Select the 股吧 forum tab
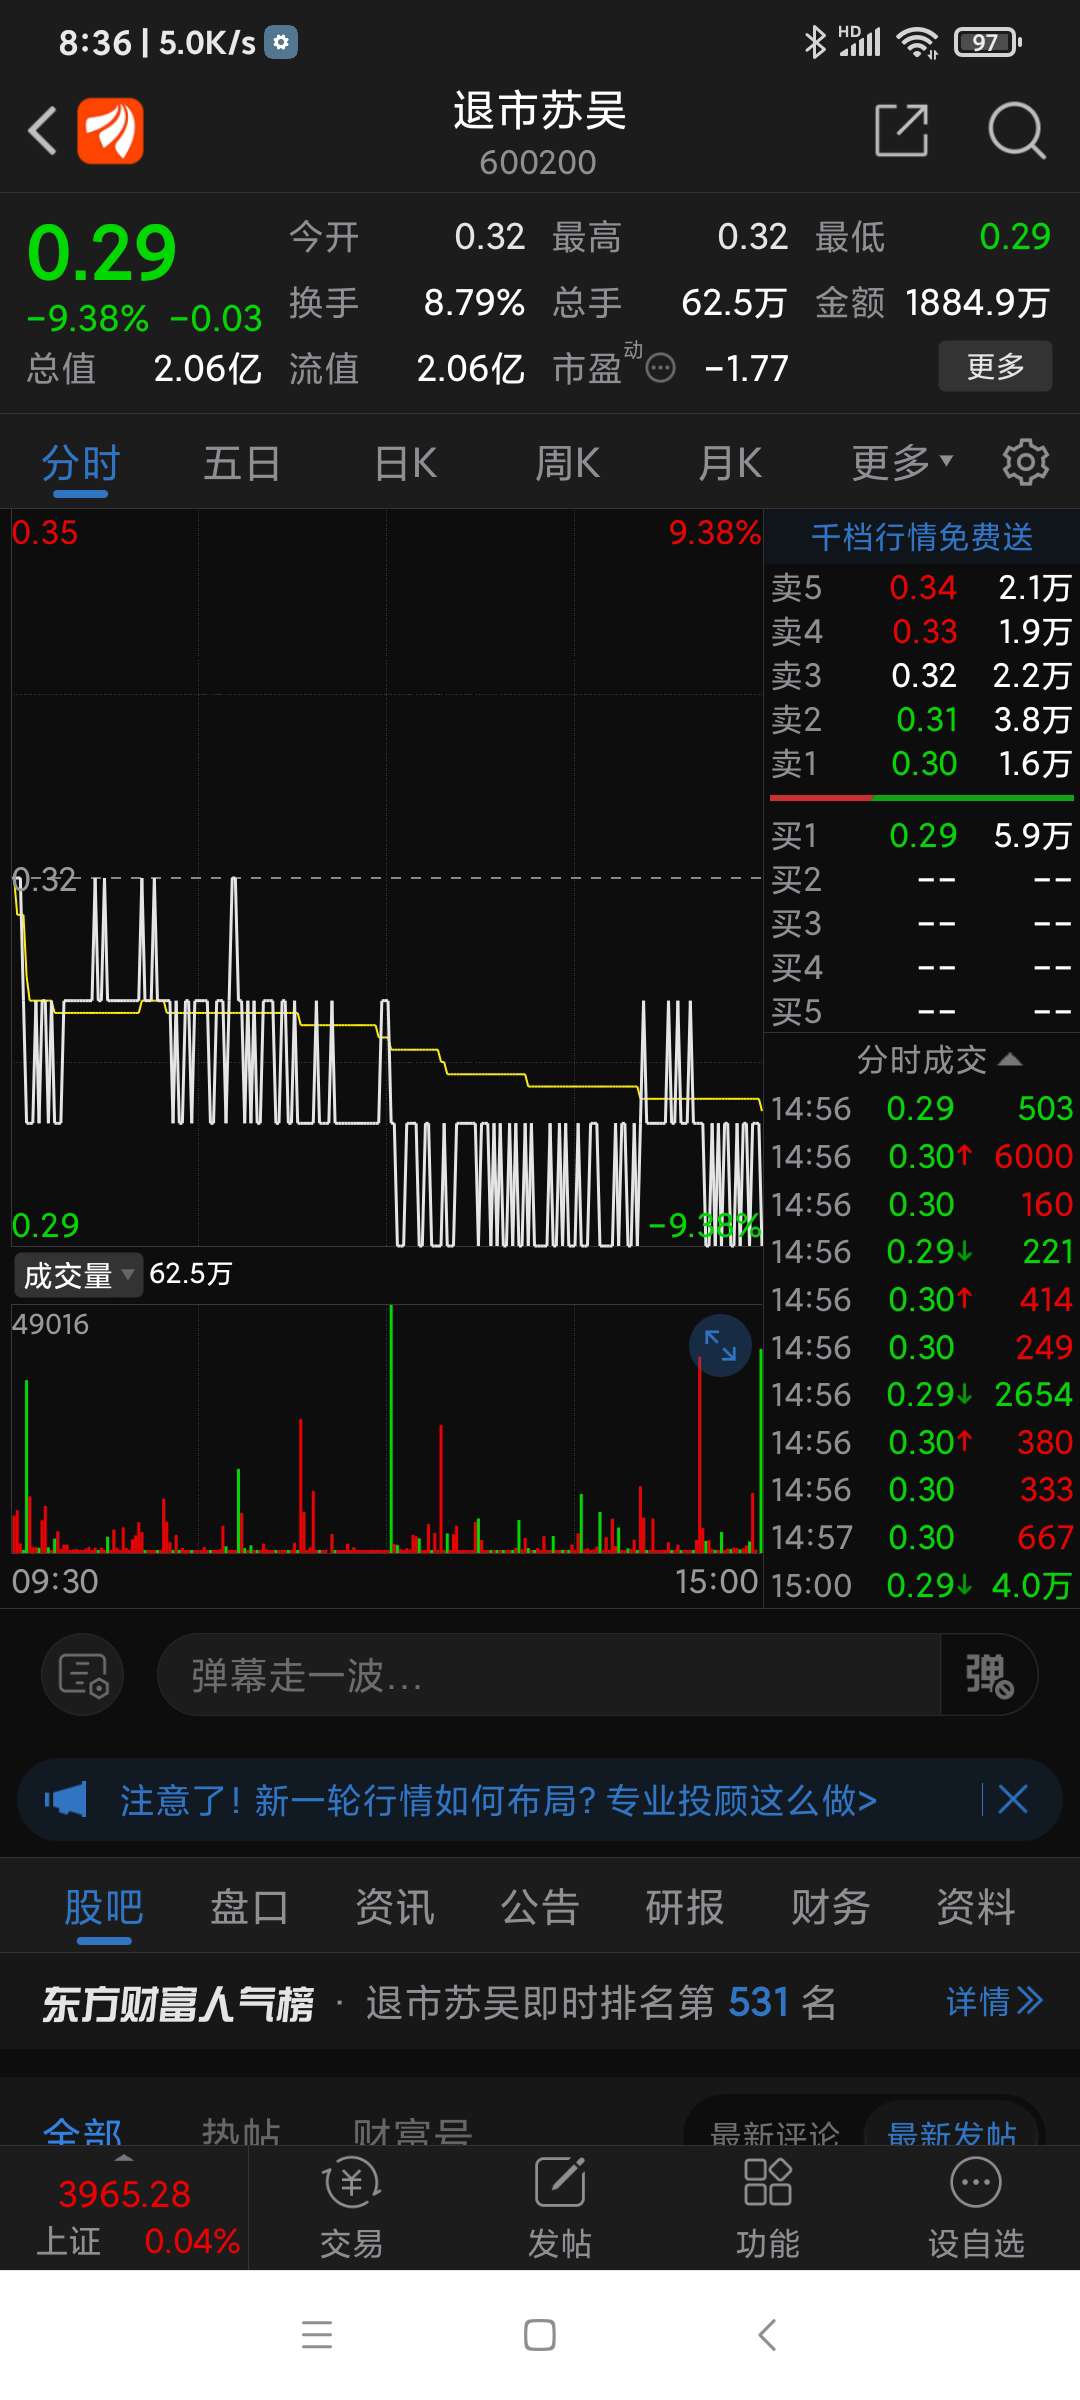This screenshot has width=1080, height=2400. (x=104, y=1907)
